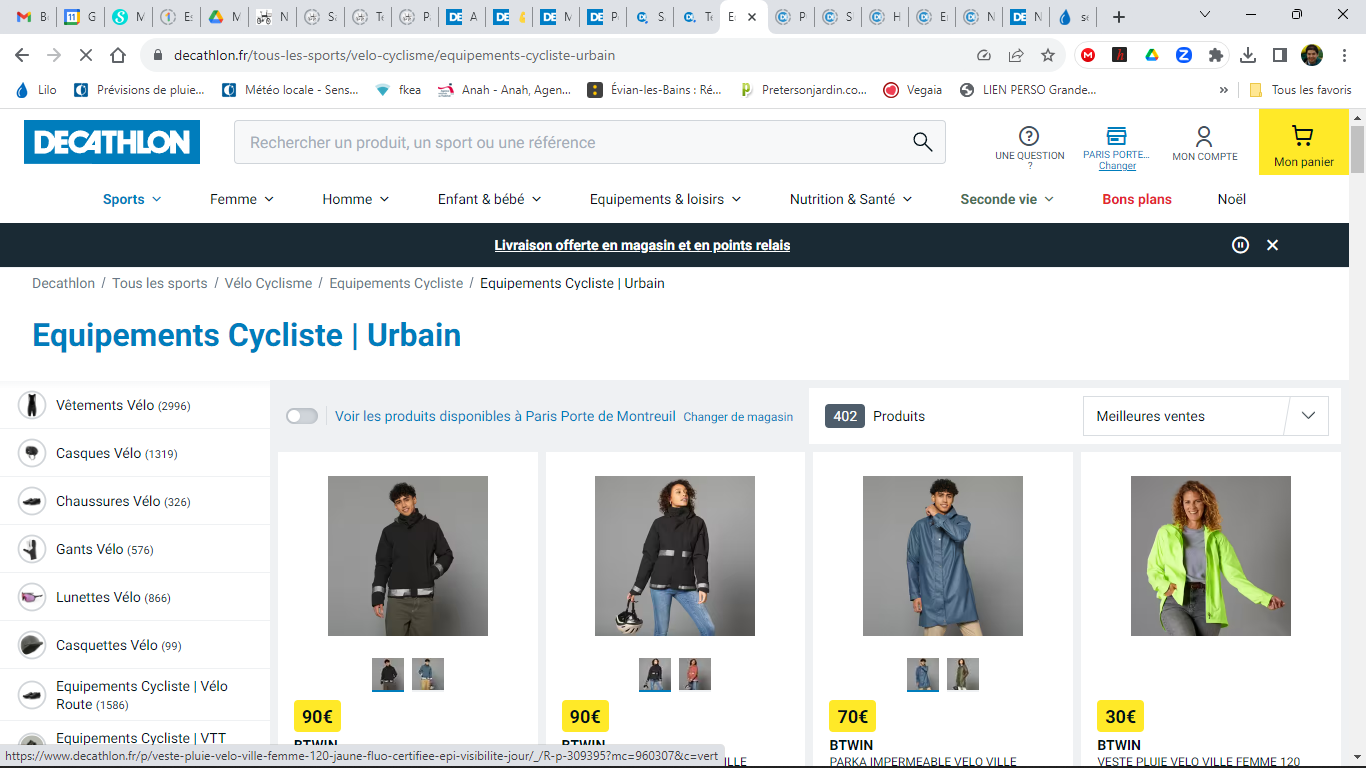Screen dimensions: 1366x768
Task: Click the search magnifying glass icon
Action: coord(922,142)
